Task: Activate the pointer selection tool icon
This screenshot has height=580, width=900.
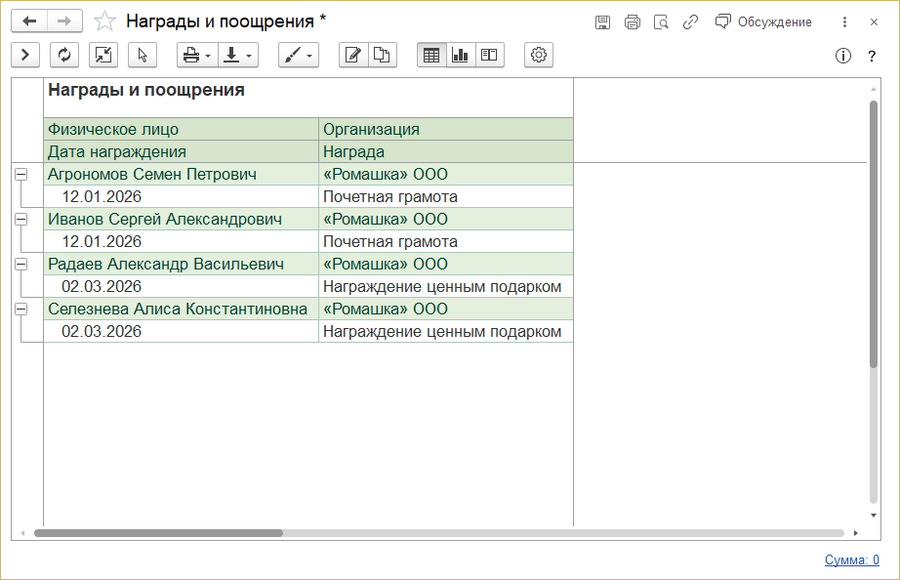Action: [142, 55]
